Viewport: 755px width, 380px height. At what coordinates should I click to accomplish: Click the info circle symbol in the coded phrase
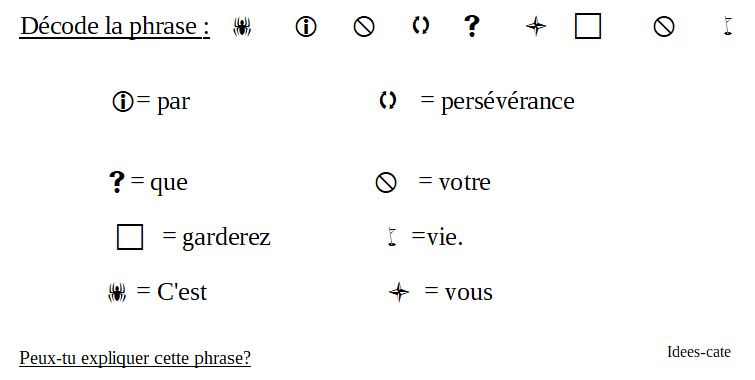click(x=306, y=26)
